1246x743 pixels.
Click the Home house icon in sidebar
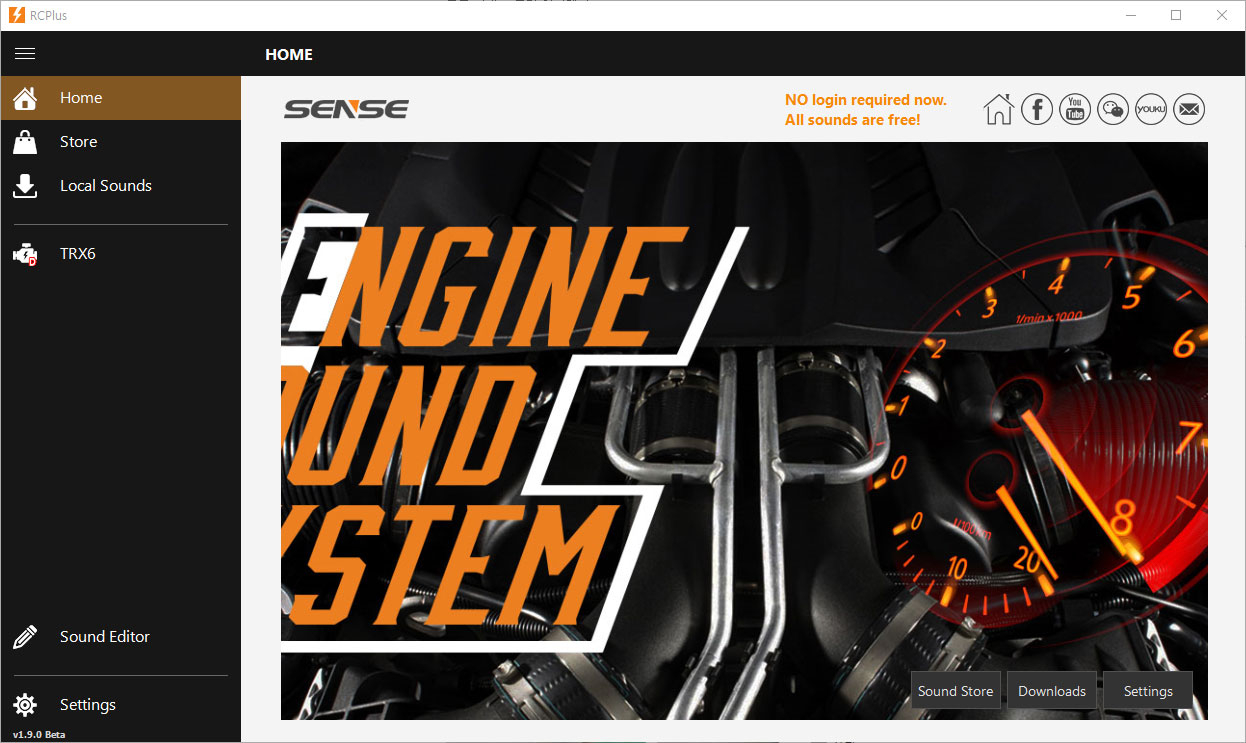(25, 98)
